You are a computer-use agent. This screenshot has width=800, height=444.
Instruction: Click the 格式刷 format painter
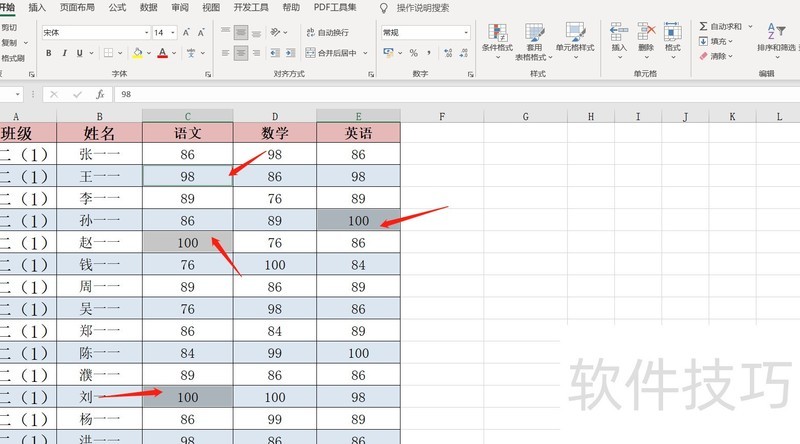[12, 58]
